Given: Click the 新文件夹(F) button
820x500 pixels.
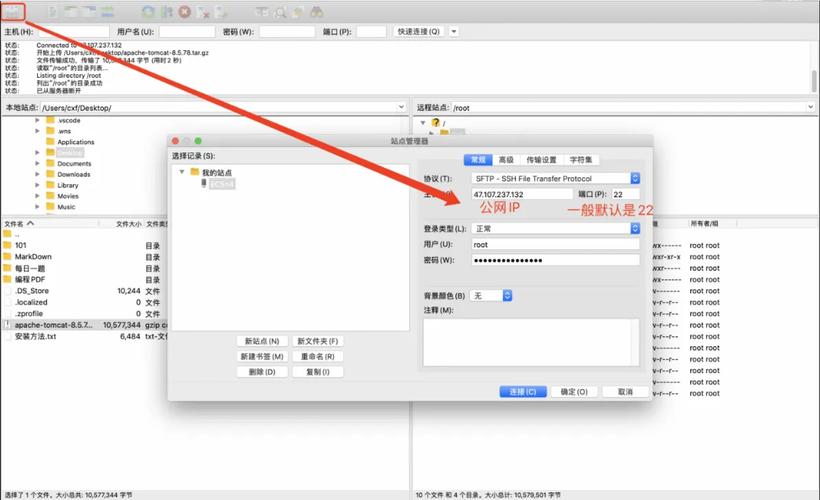Looking at the screenshot, I should (317, 341).
